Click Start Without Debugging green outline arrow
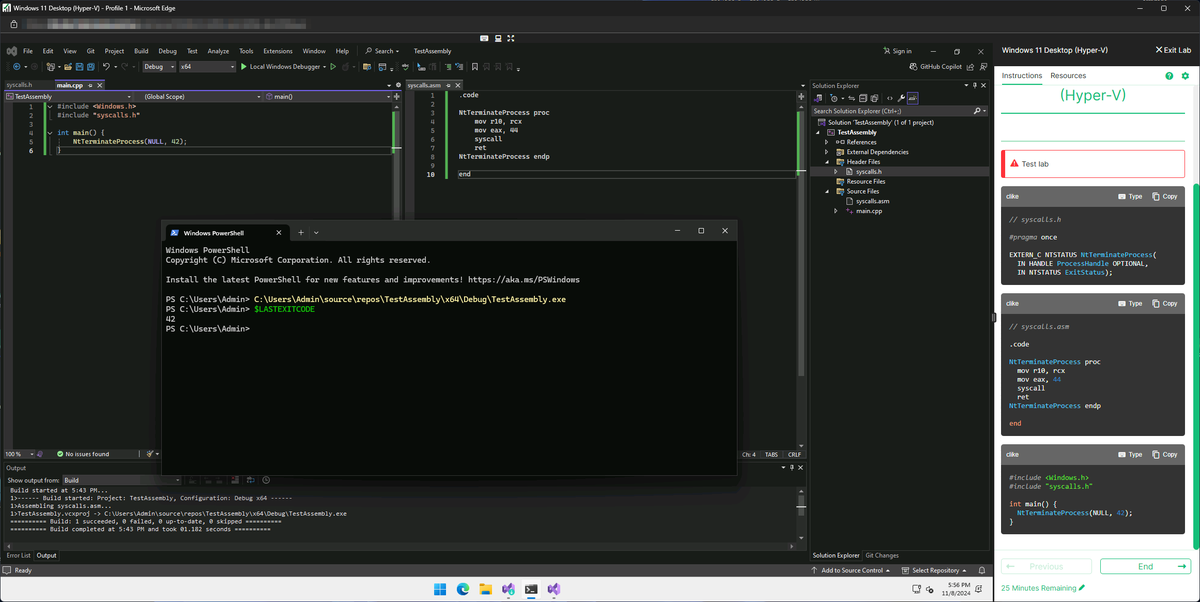Viewport: 1200px width, 602px height. (x=334, y=67)
